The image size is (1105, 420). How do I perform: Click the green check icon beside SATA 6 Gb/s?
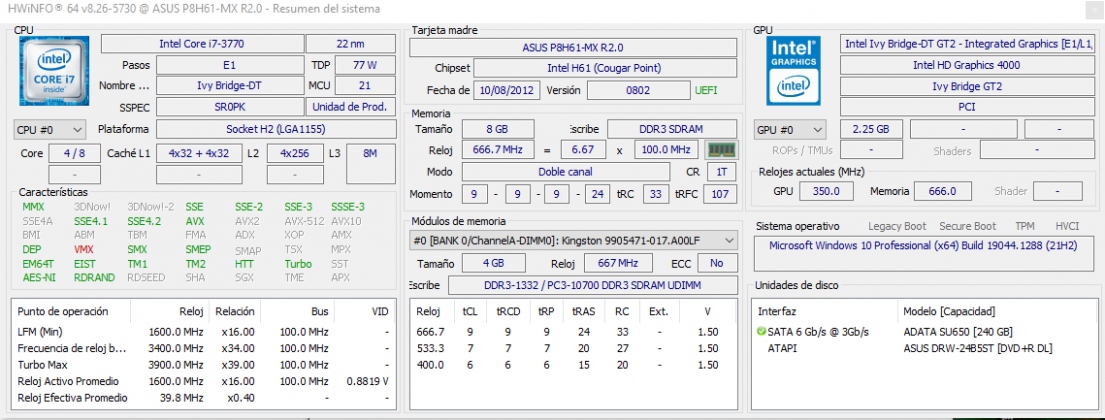pos(760,331)
